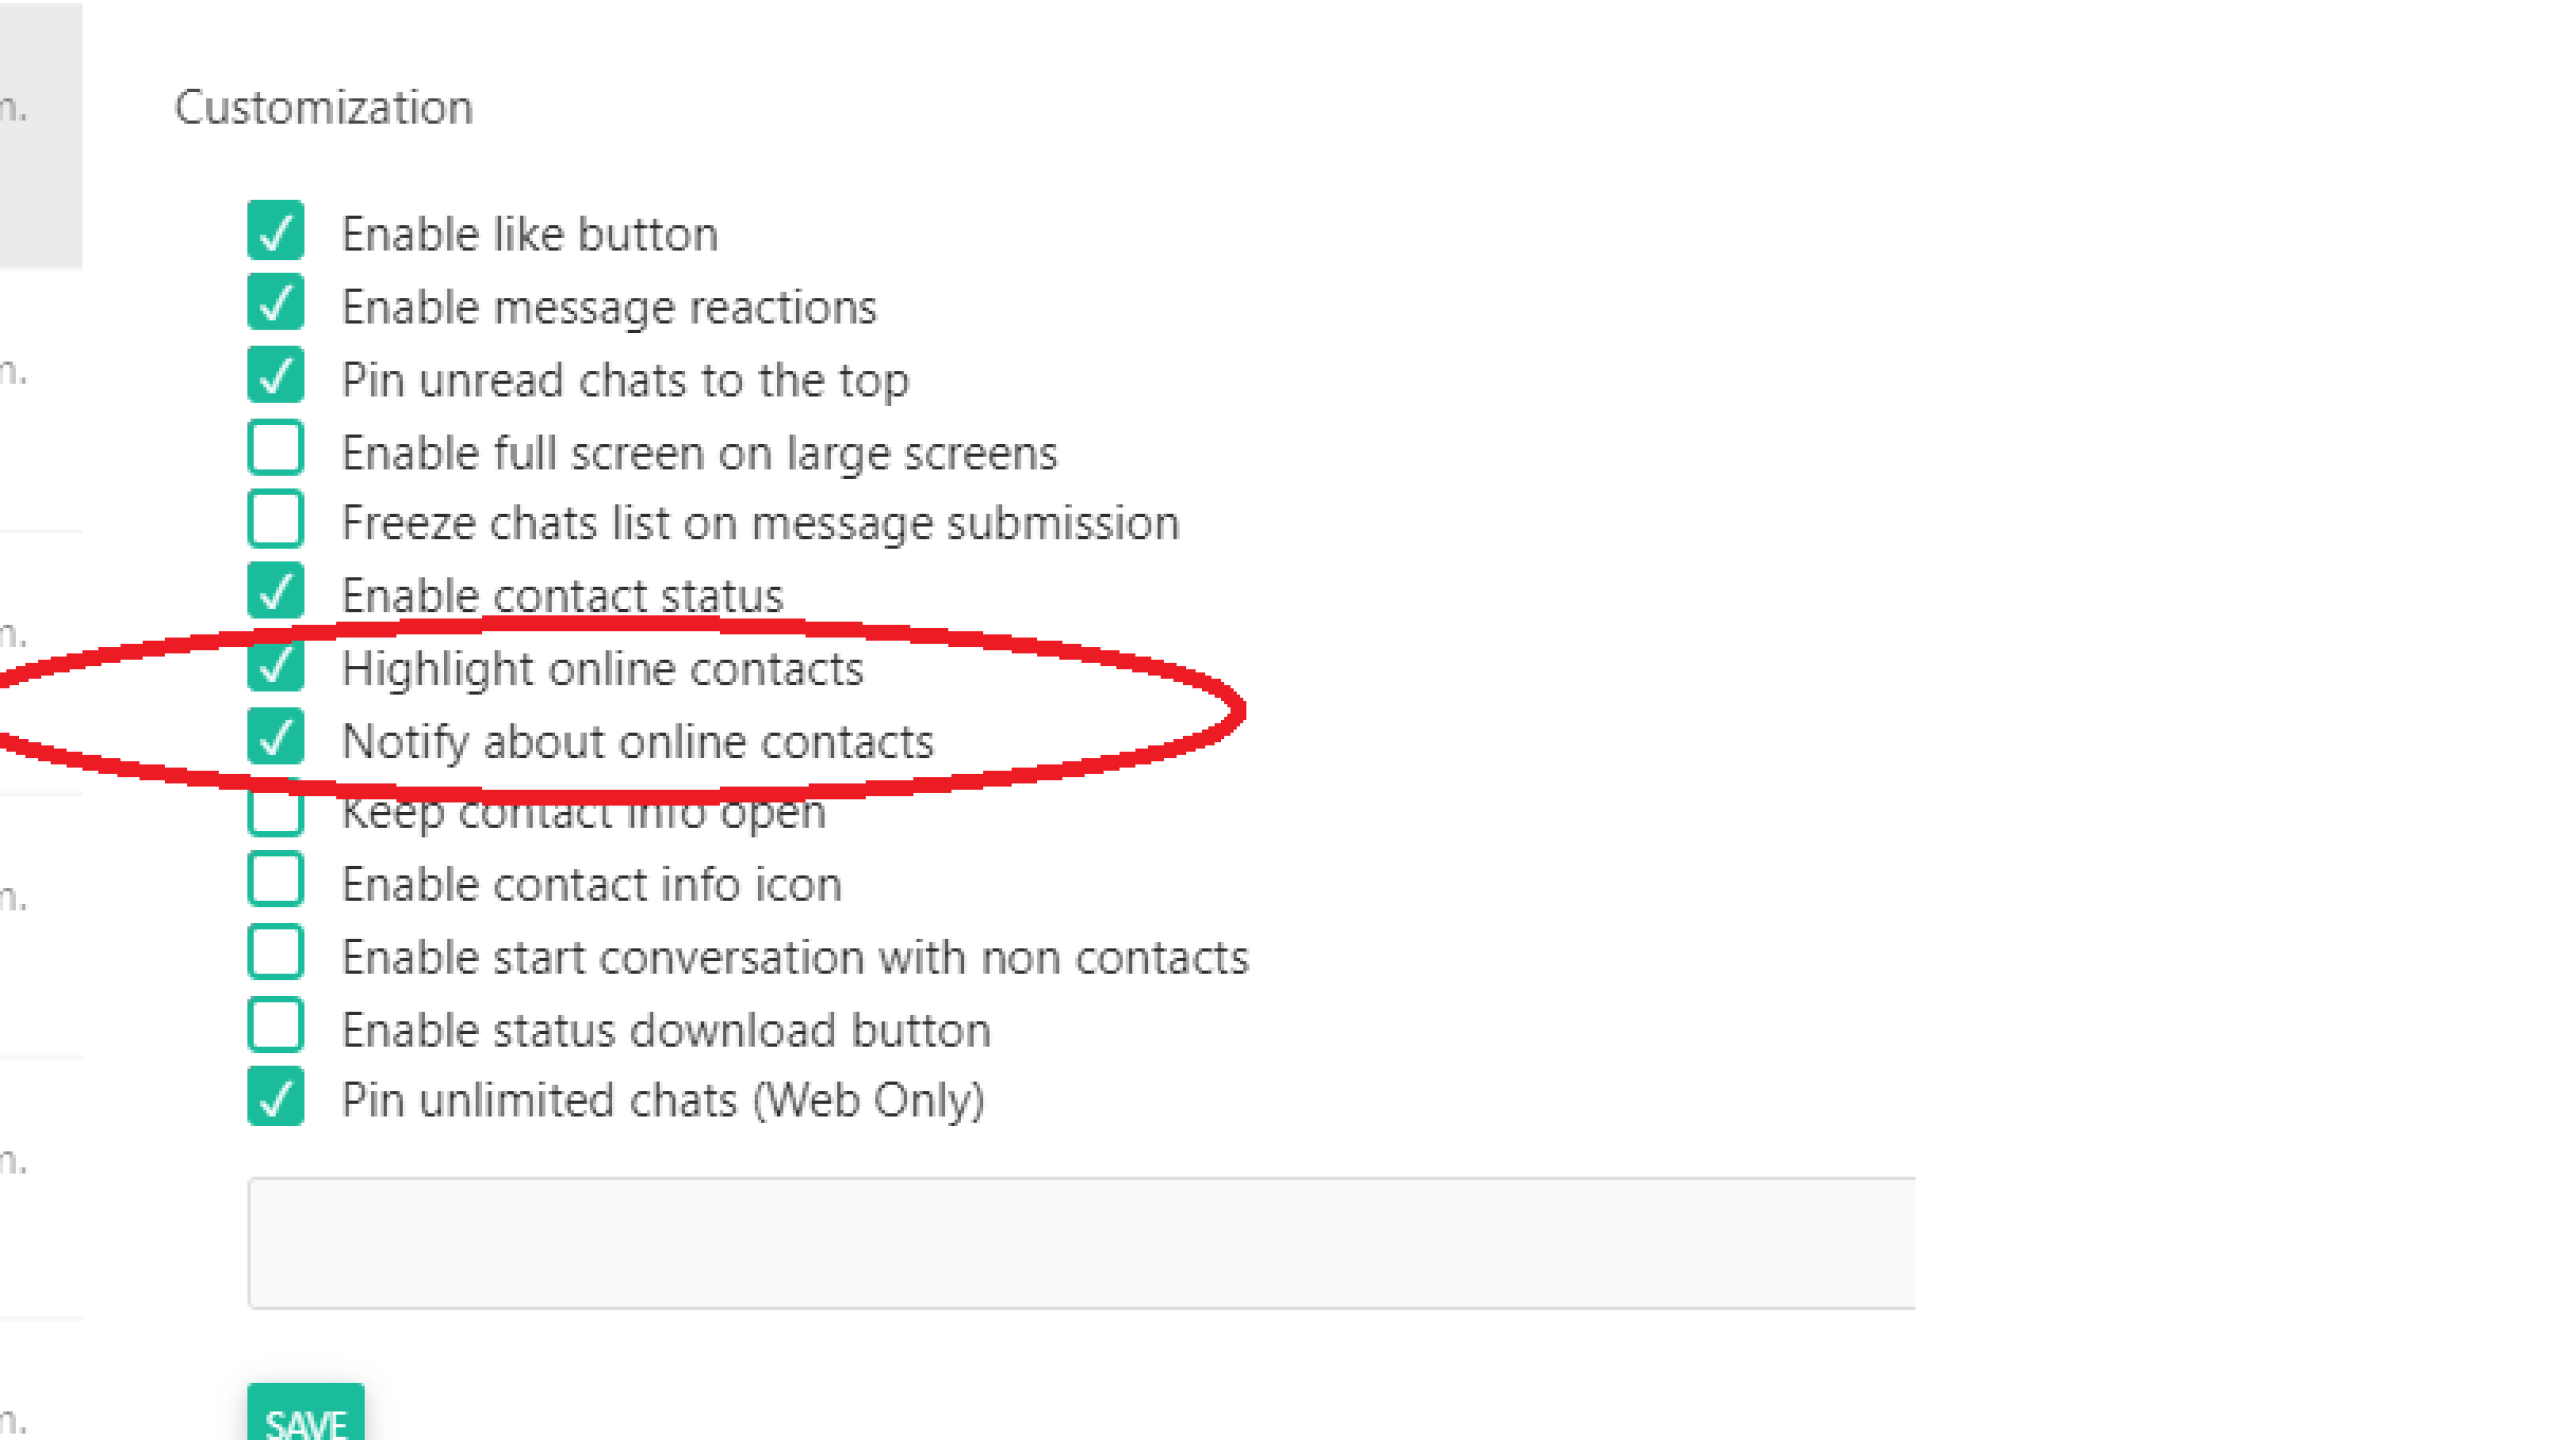Uncheck the Enable like button checkbox

click(x=275, y=231)
